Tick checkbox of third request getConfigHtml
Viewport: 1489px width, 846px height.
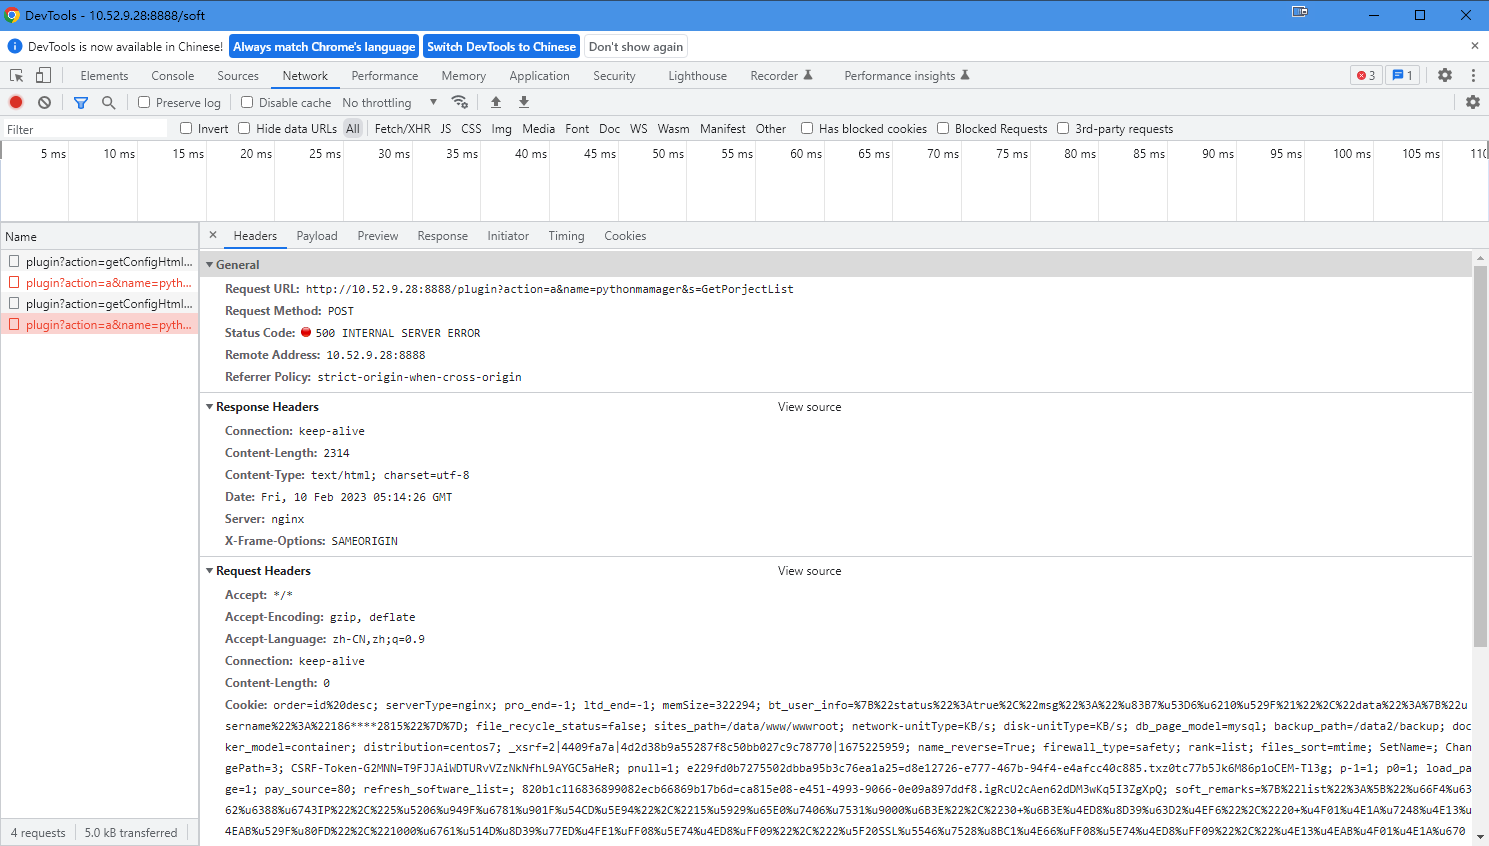click(x=14, y=303)
